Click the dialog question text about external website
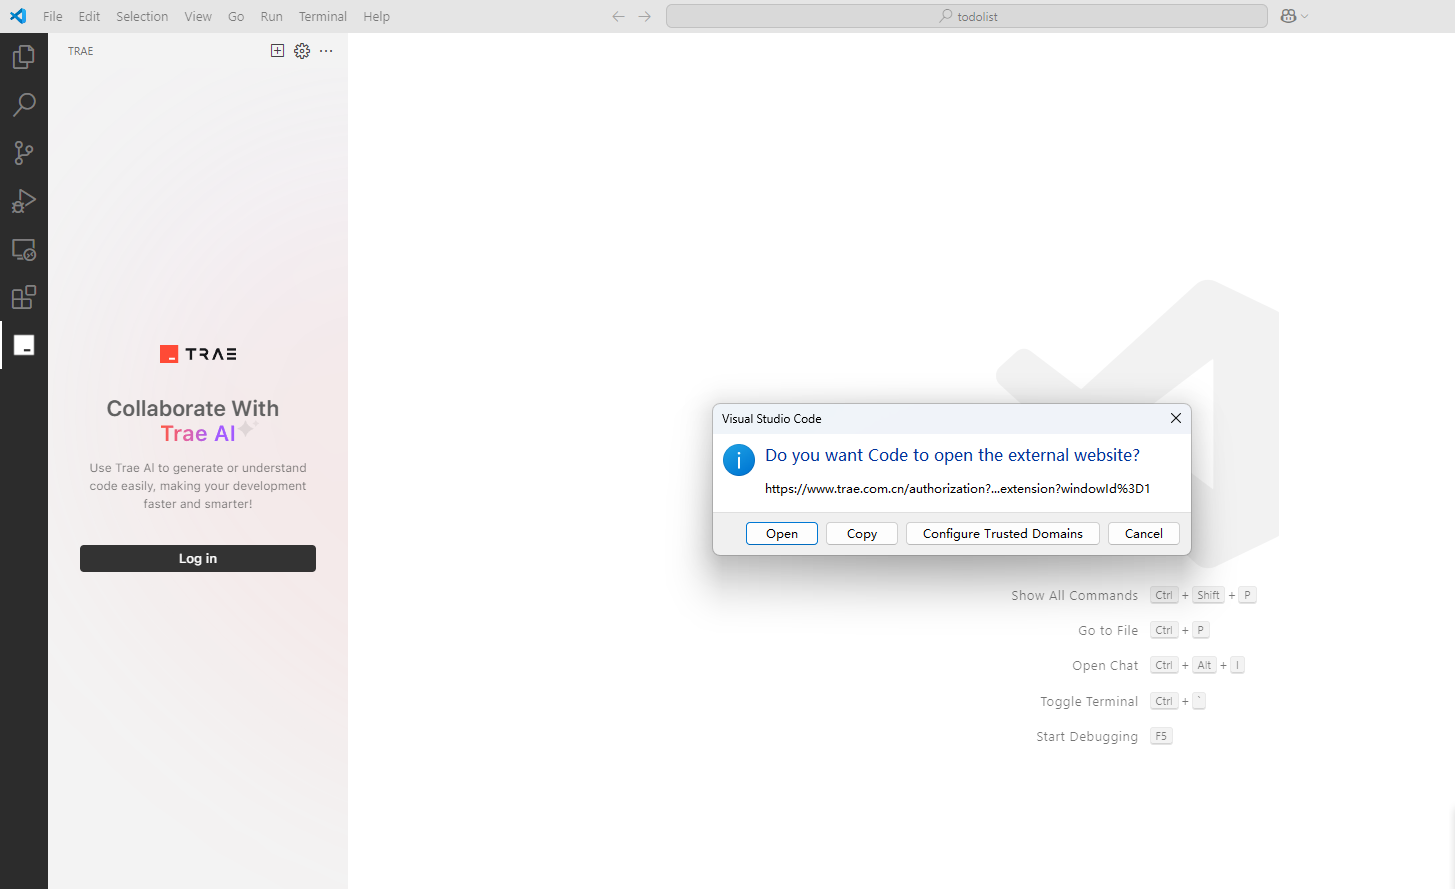Screen dimensions: 1455x889 [x=952, y=455]
